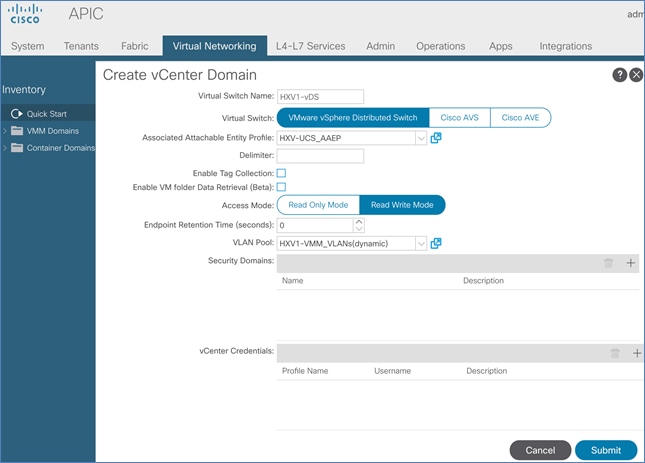Click the vCenter Credentials Description column header
Viewport: 645px width, 463px height.
(x=487, y=370)
